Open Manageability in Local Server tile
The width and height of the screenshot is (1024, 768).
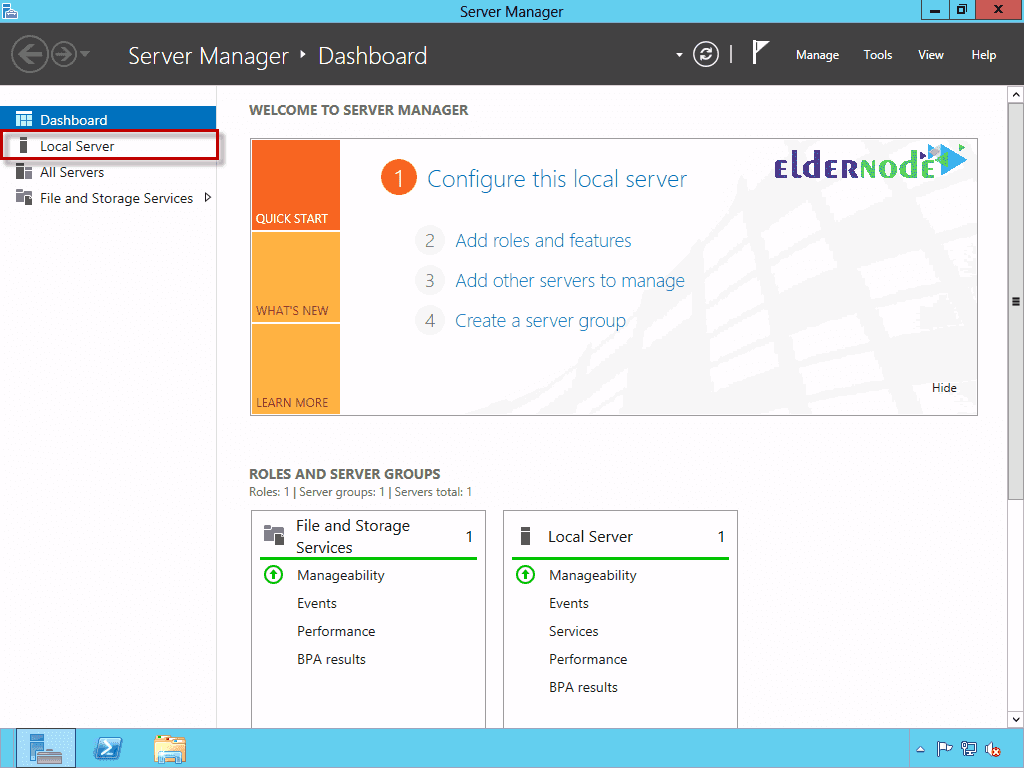(592, 575)
